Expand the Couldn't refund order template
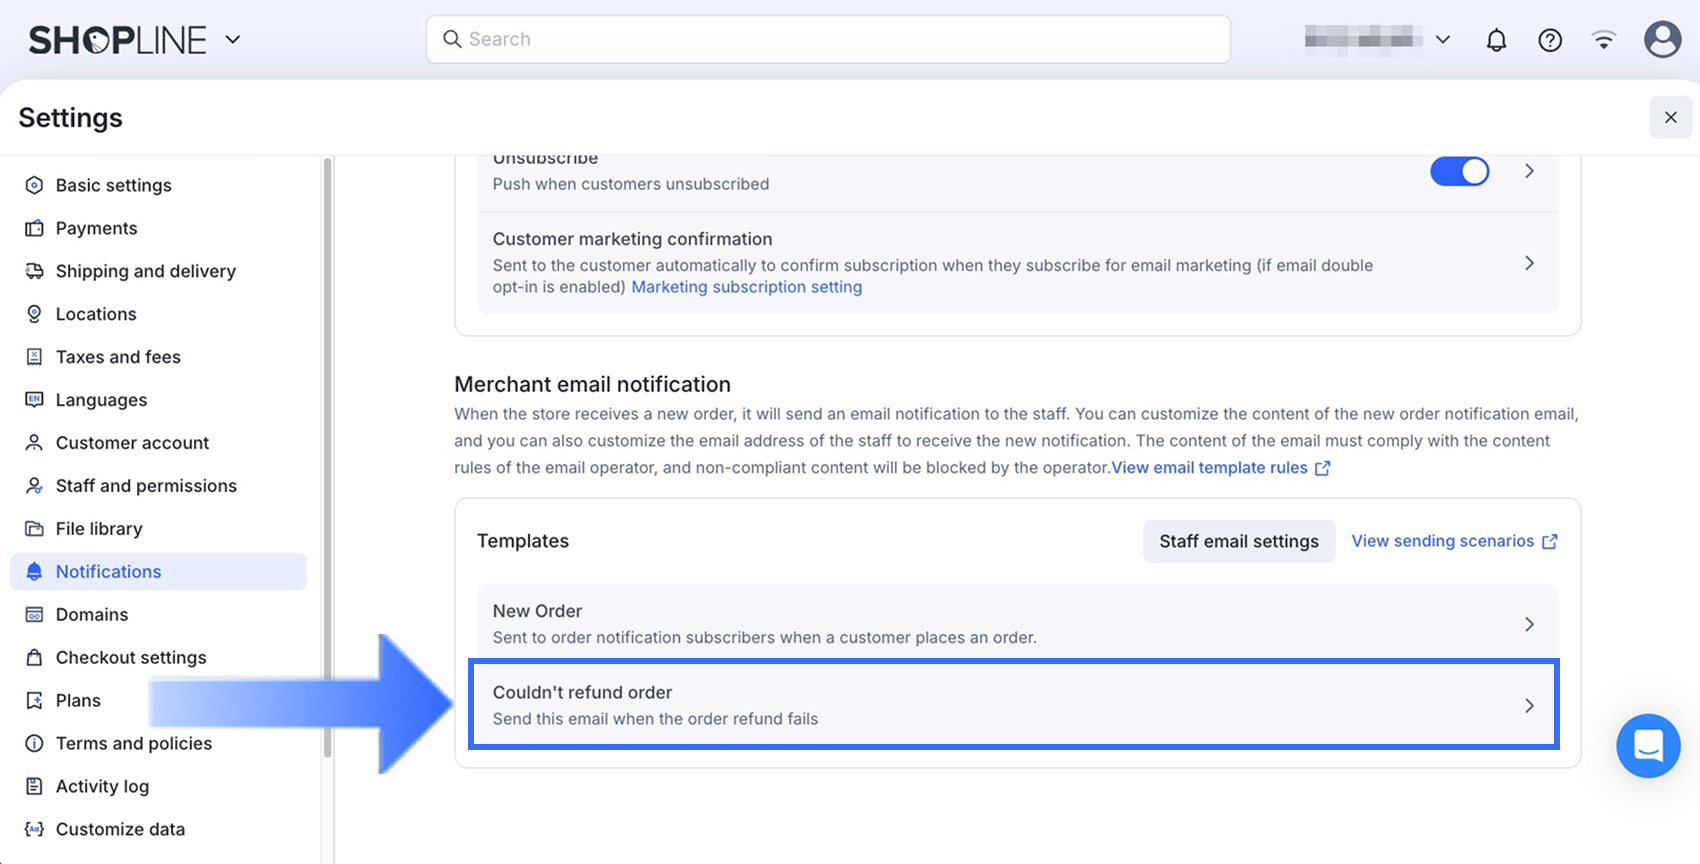The width and height of the screenshot is (1700, 864). coord(1013,705)
